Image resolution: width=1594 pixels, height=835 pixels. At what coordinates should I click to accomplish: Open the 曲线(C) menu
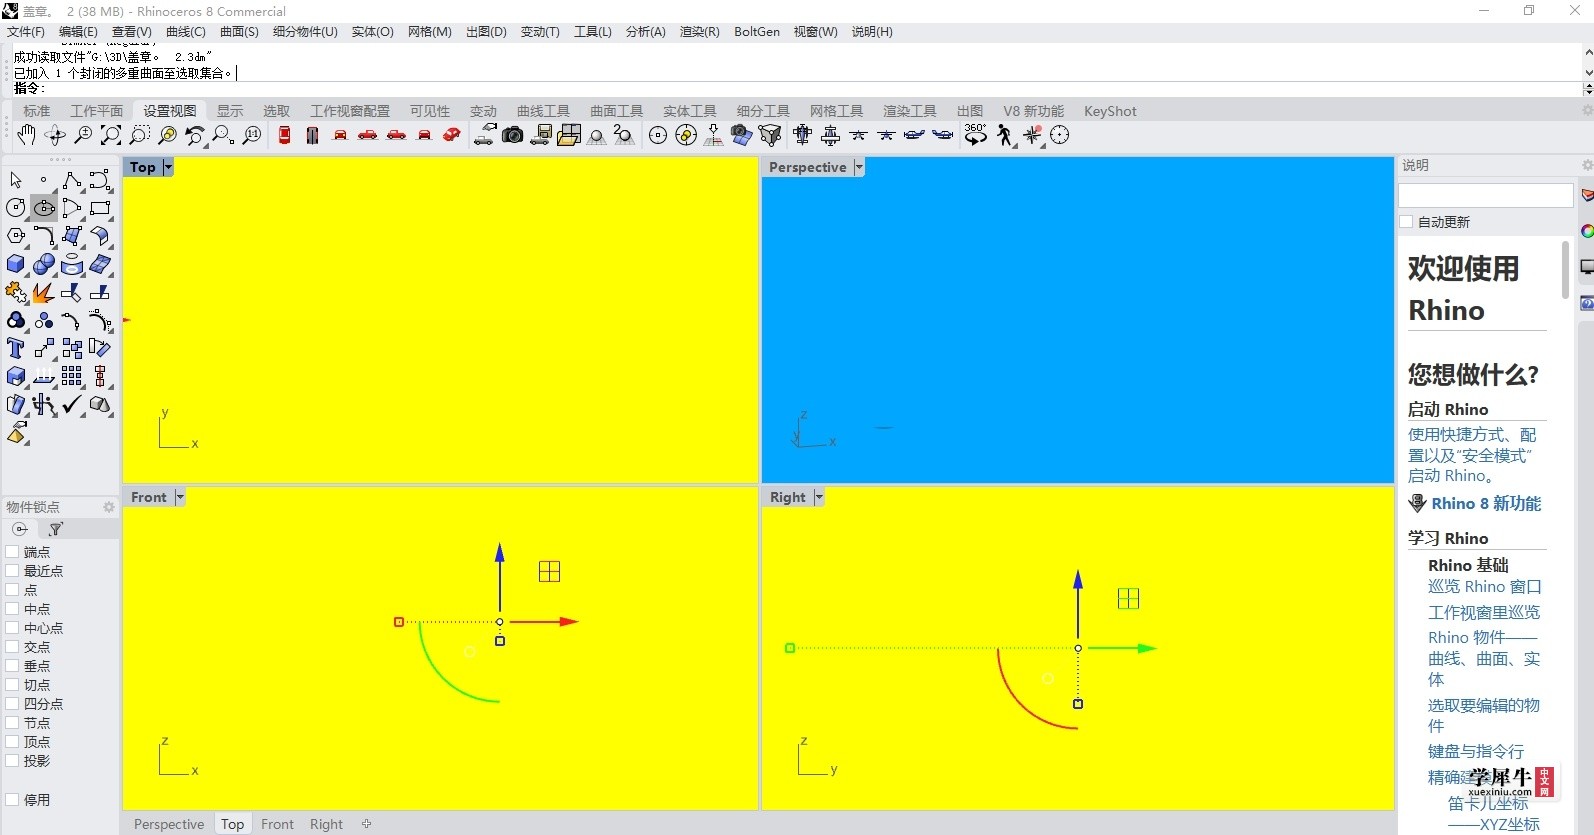click(185, 32)
